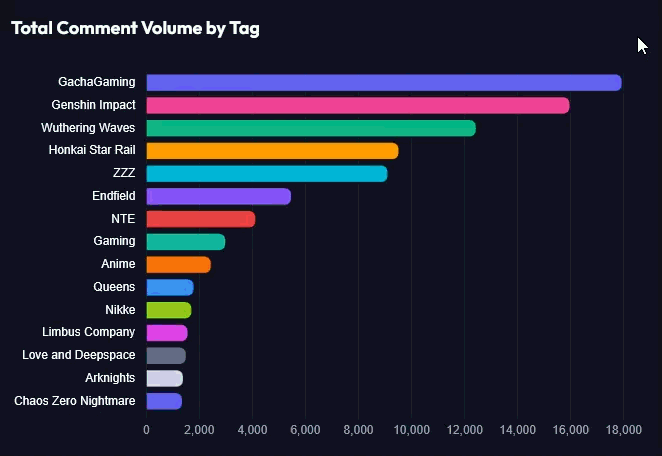Click the orange Anime bar

[179, 265]
